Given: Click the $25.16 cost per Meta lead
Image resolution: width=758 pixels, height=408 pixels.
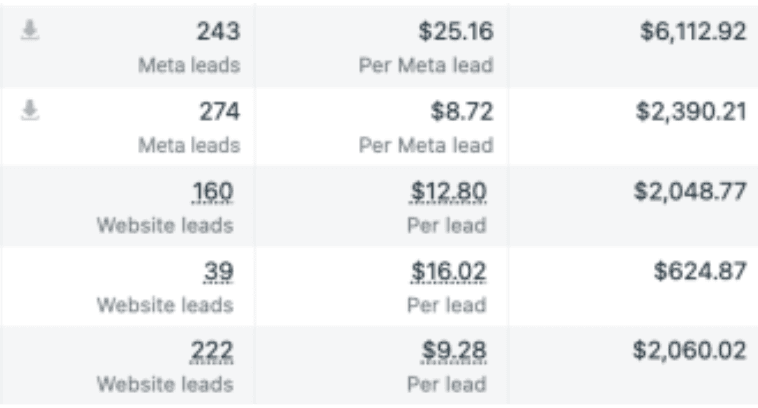Looking at the screenshot, I should [x=455, y=33].
